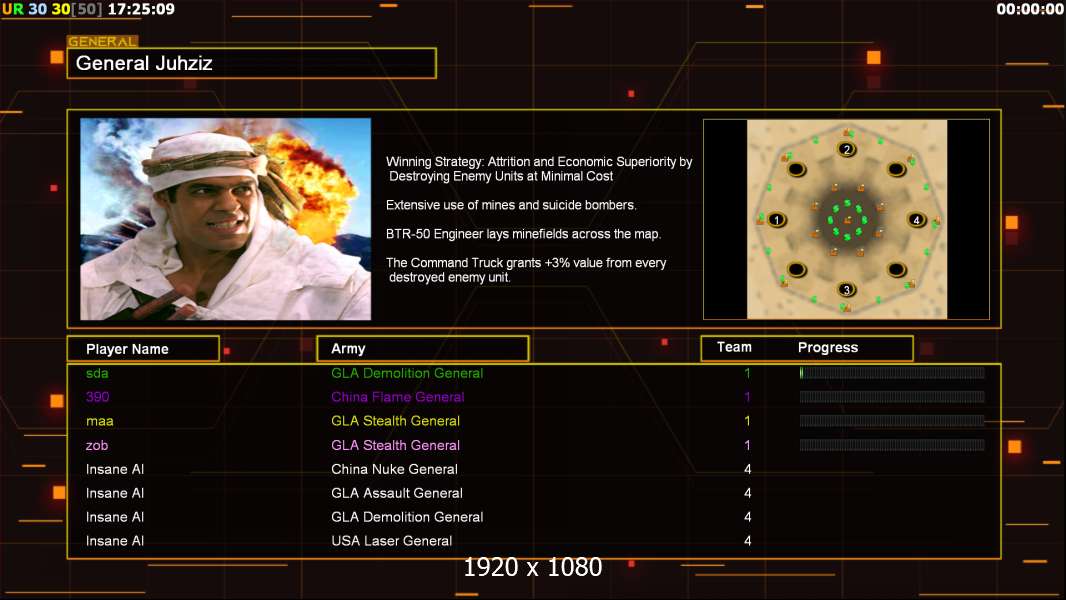Select Insane AI name in China Nuke row

click(x=115, y=469)
